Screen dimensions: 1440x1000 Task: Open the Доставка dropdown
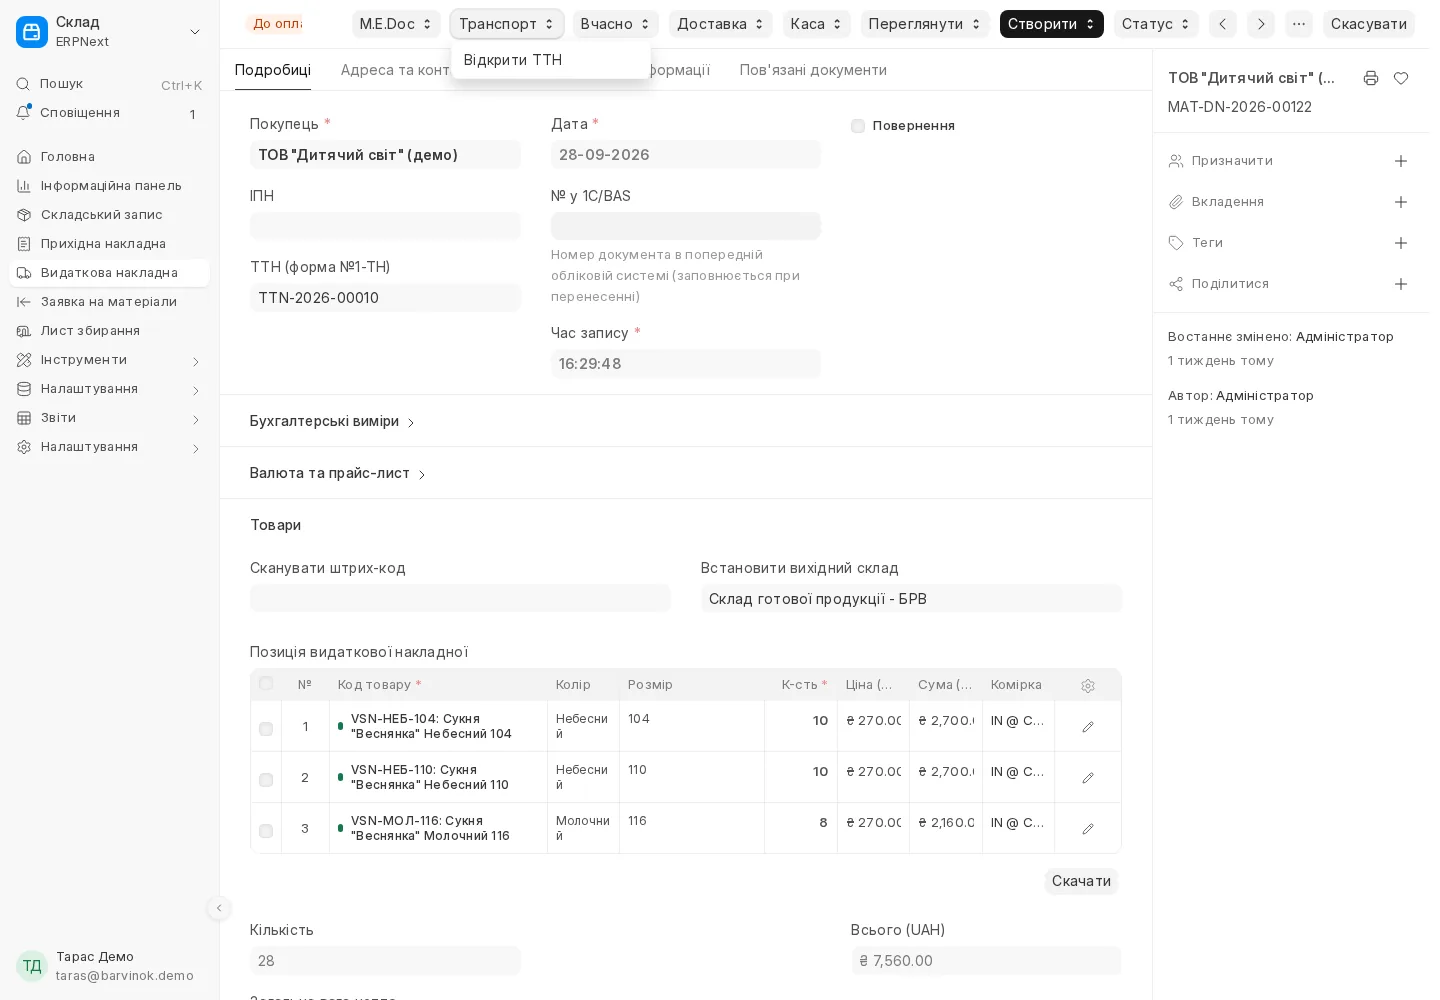(x=720, y=24)
